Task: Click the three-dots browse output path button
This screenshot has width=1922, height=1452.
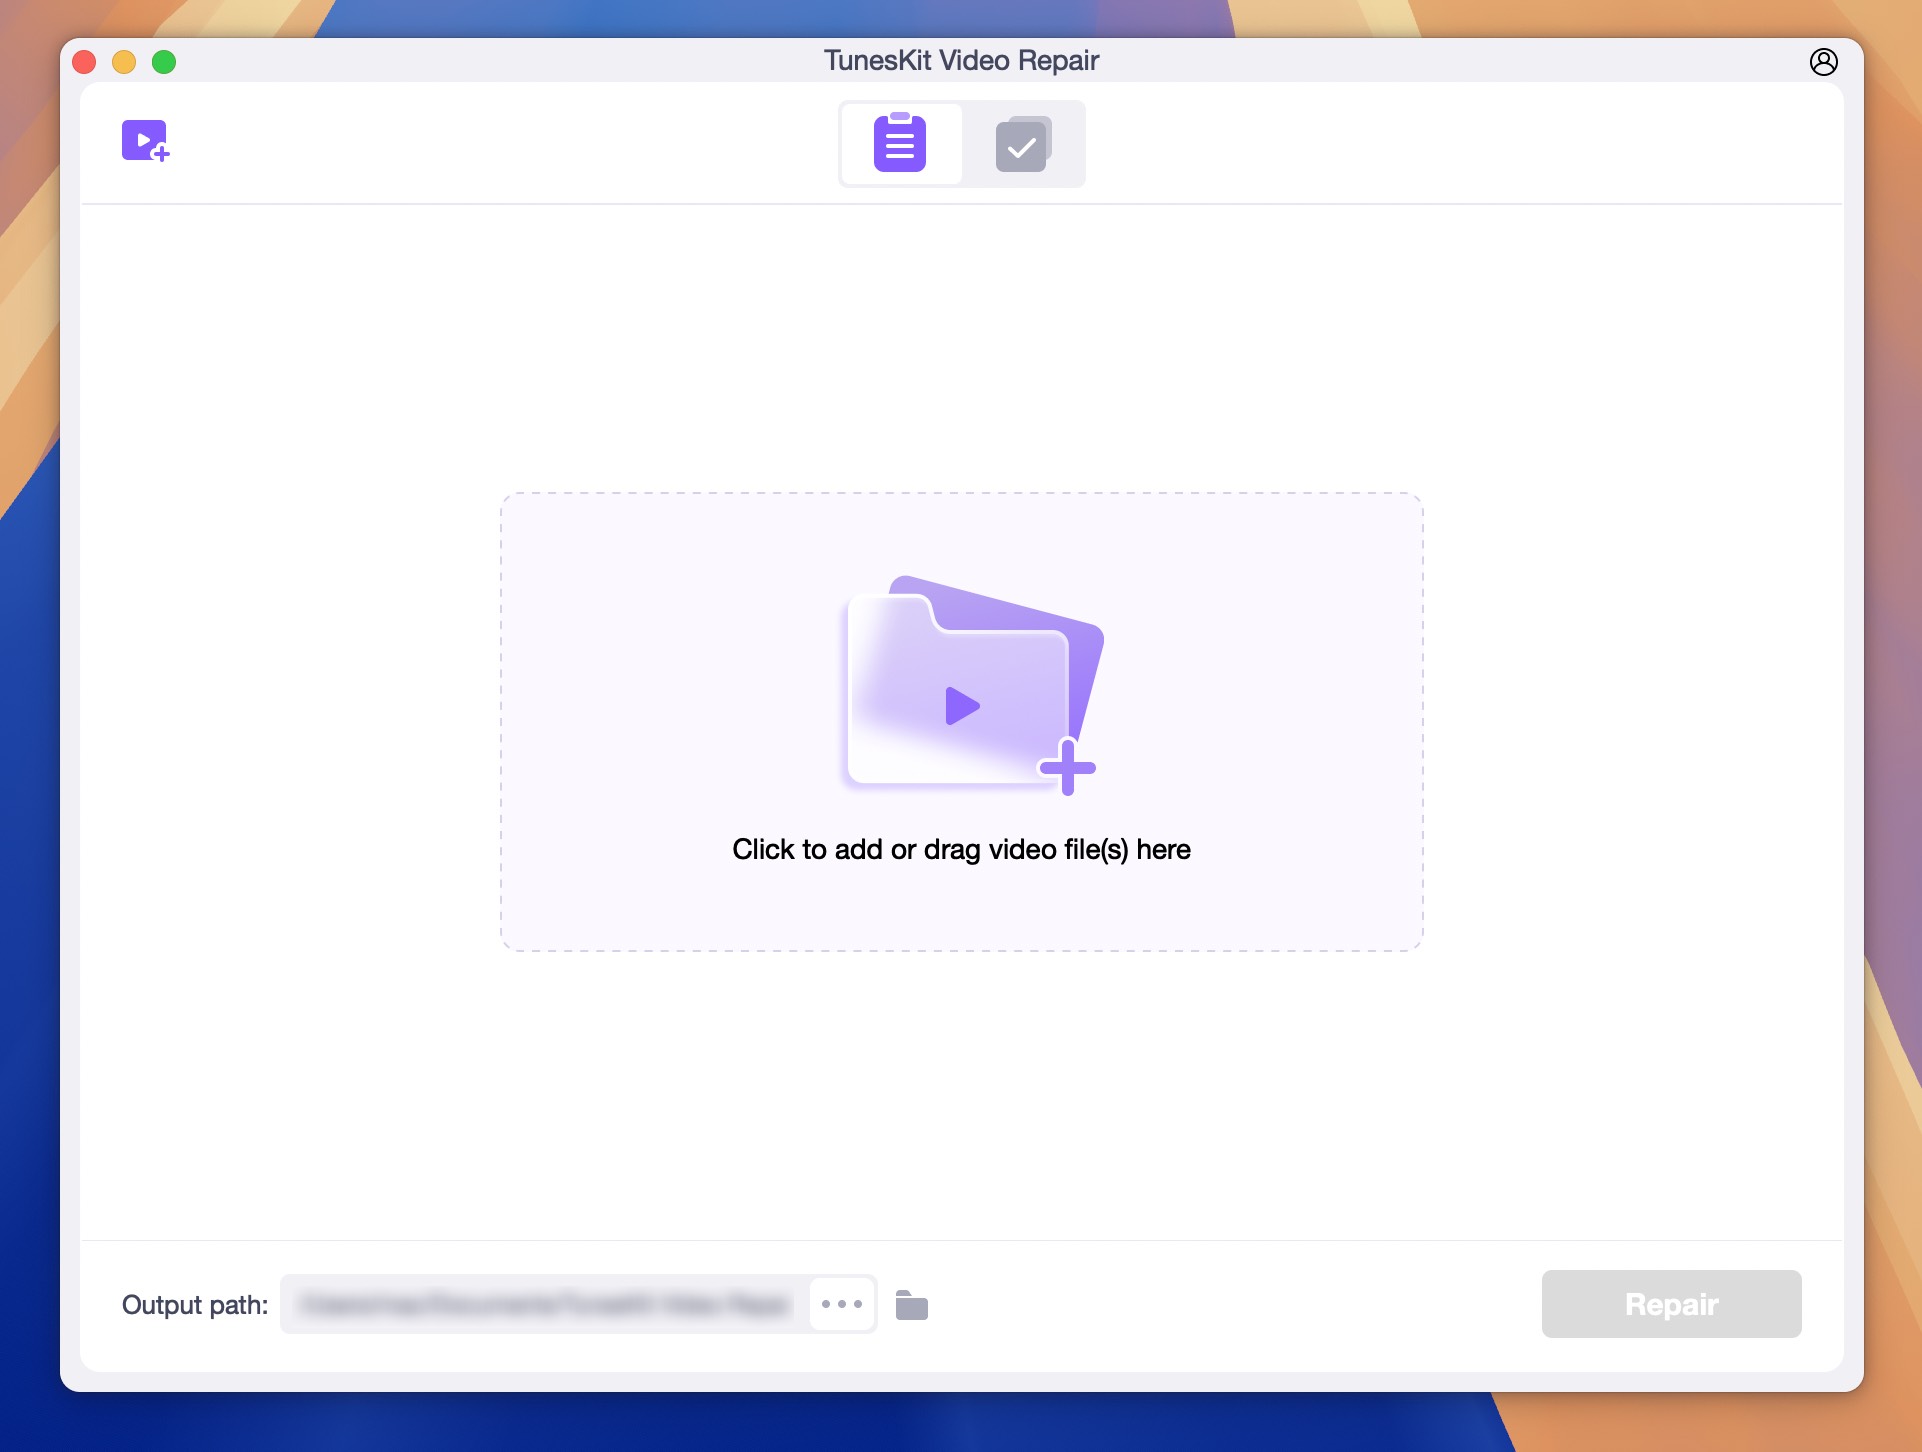Action: 842,1304
